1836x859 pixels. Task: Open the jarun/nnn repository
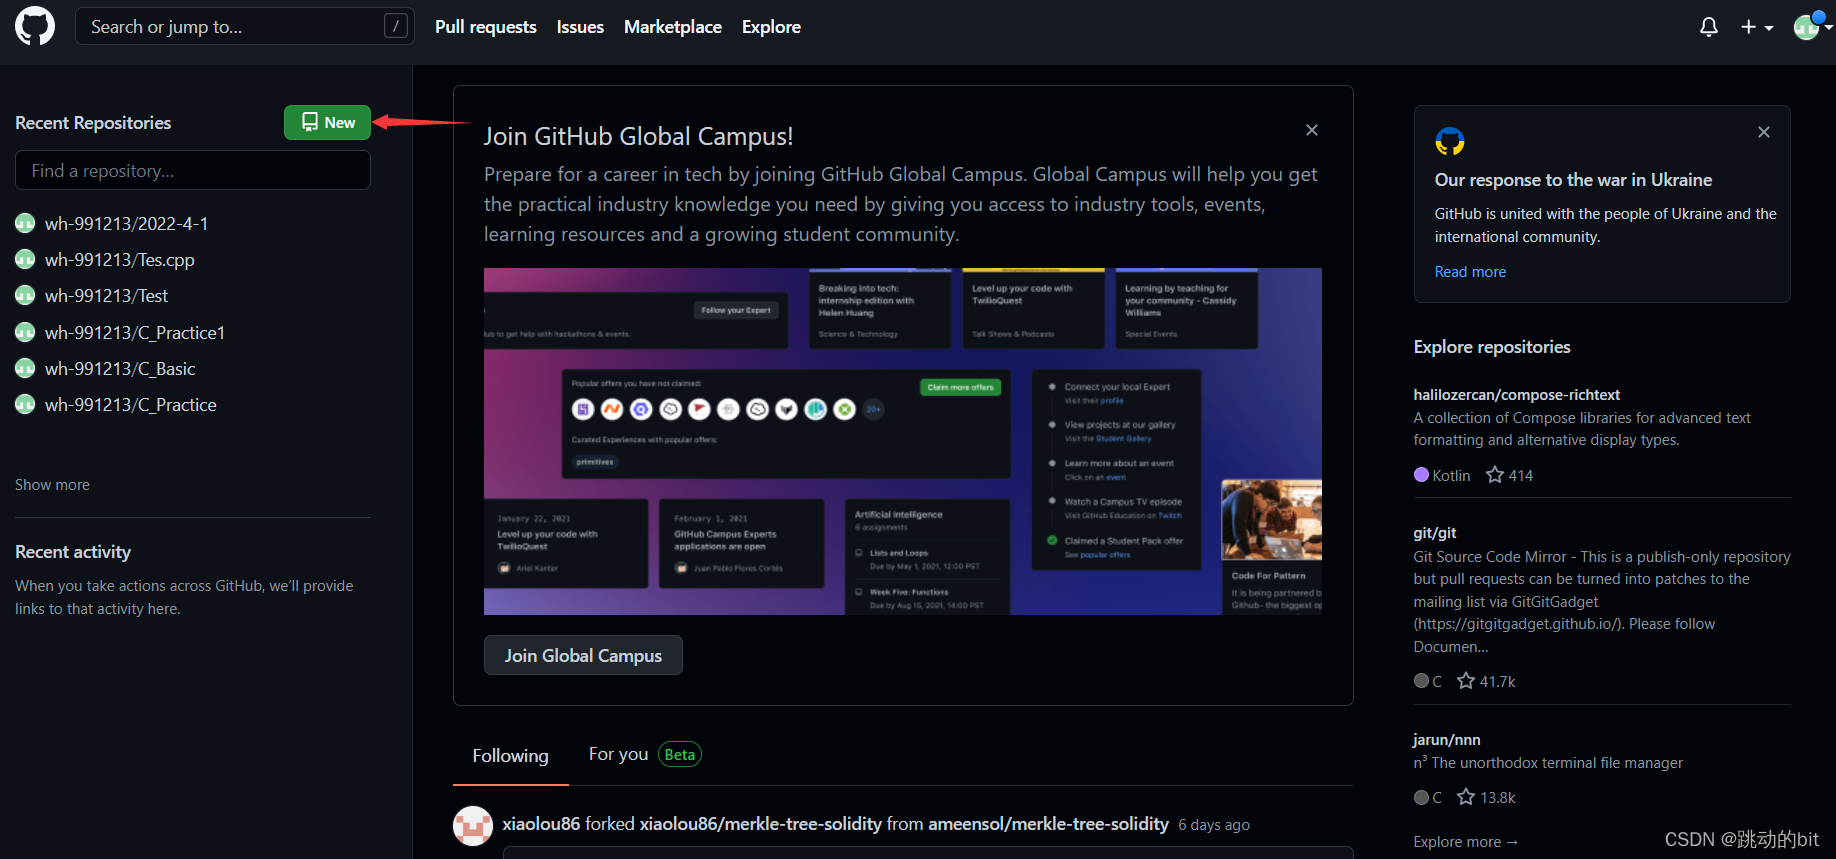tap(1447, 740)
